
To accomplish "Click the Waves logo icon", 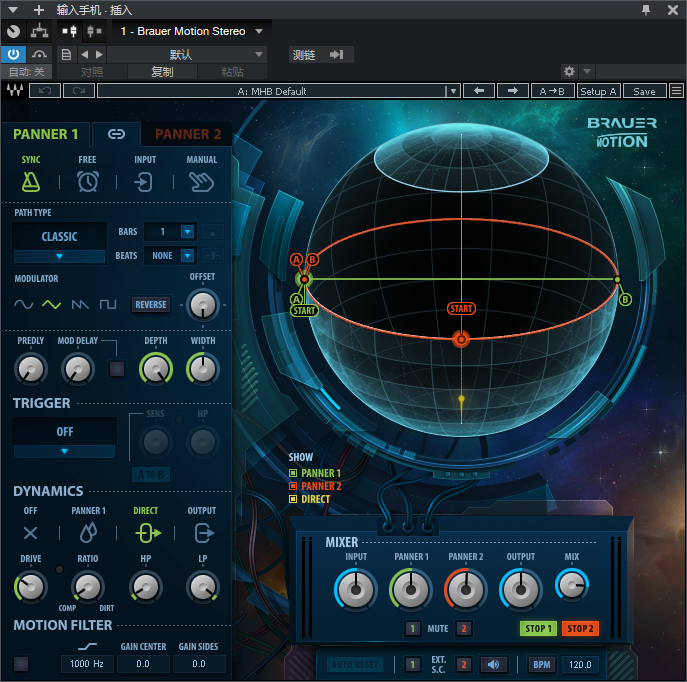I will [x=14, y=91].
